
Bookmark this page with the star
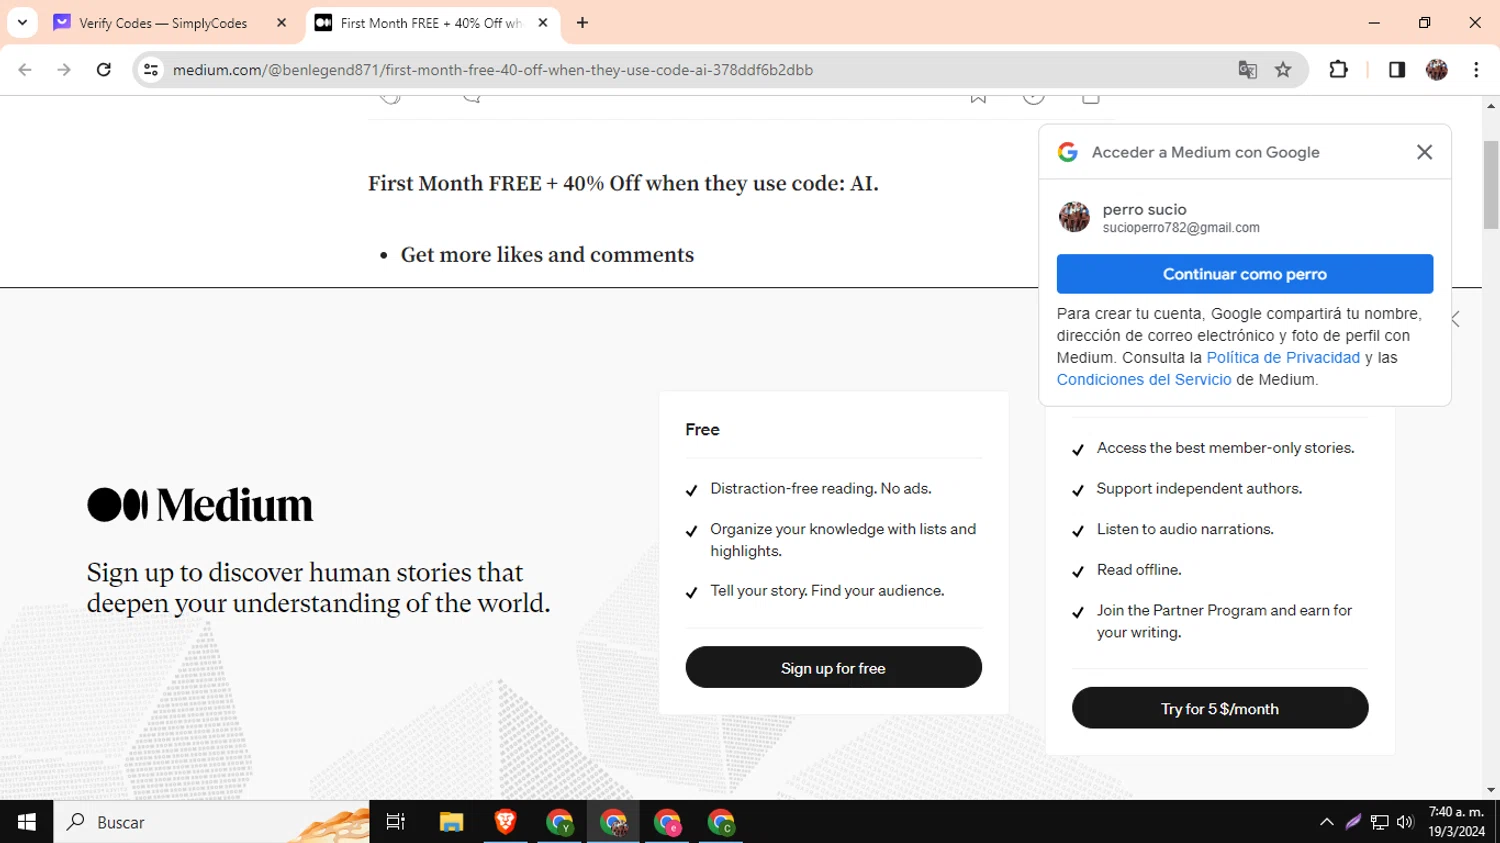coord(1283,70)
